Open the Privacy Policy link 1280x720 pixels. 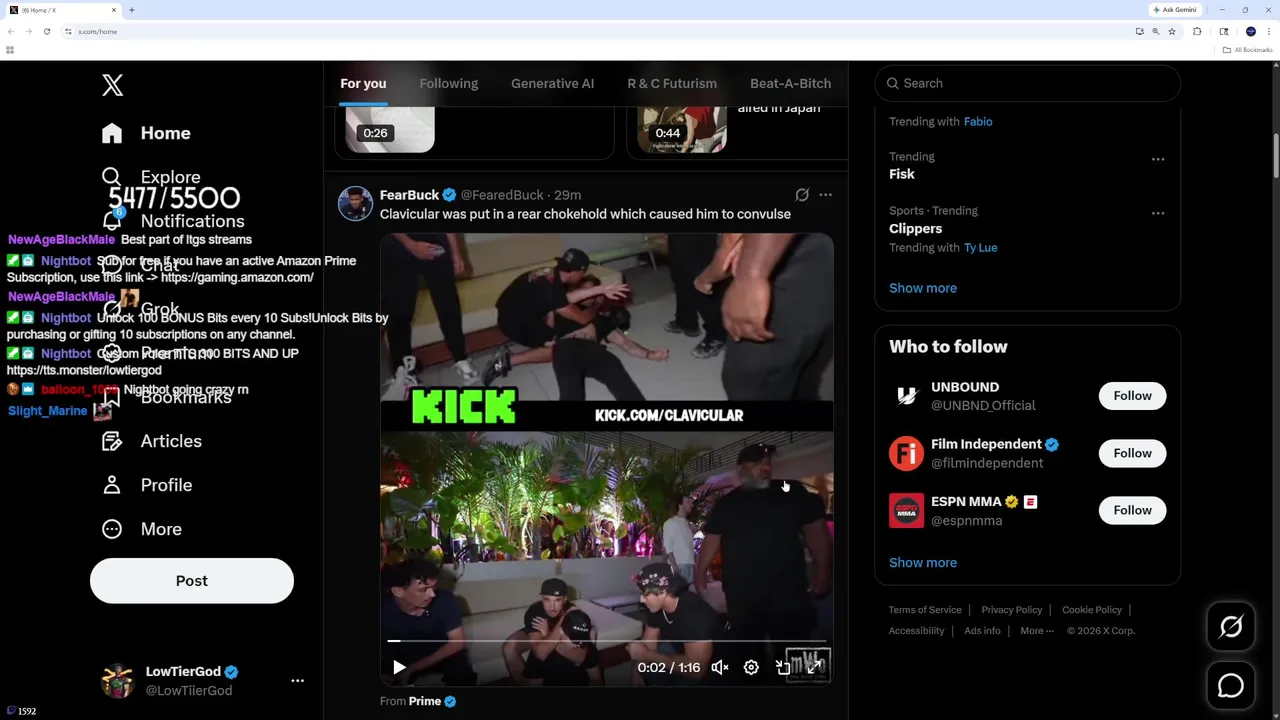(x=1011, y=610)
